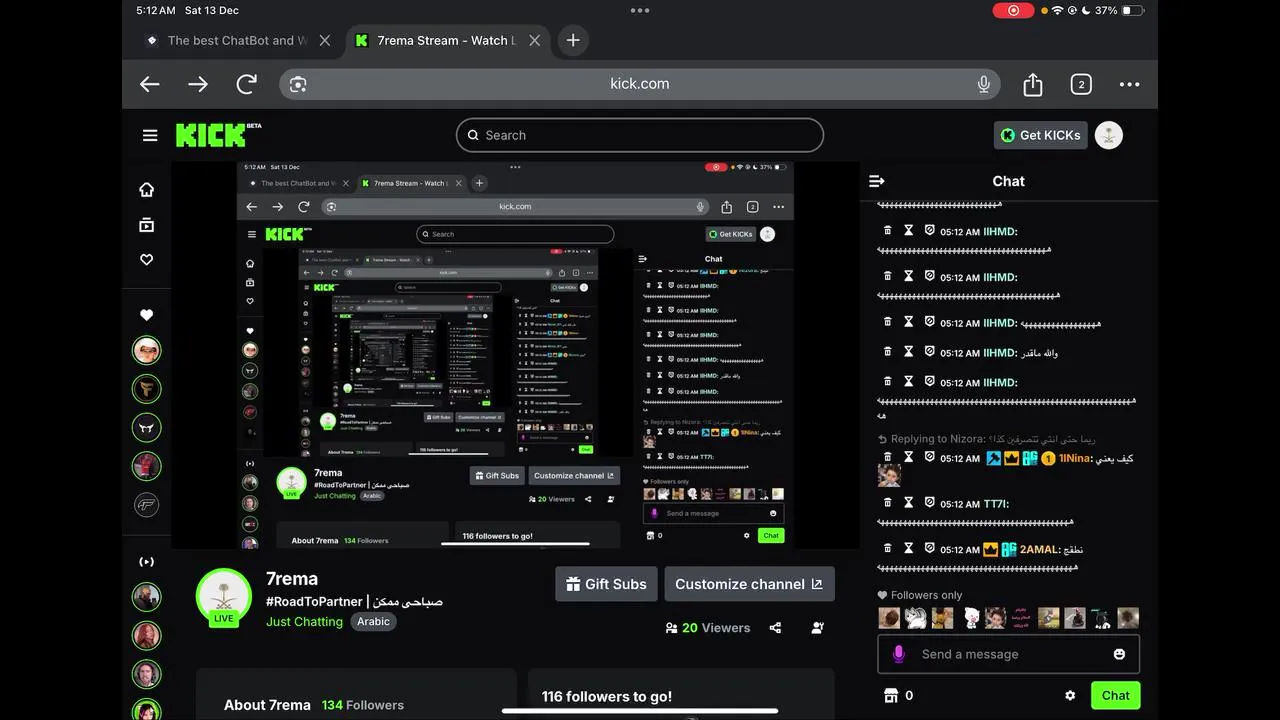Click the purple microphone icon in message box
Screen dimensions: 1280x720
click(898, 654)
